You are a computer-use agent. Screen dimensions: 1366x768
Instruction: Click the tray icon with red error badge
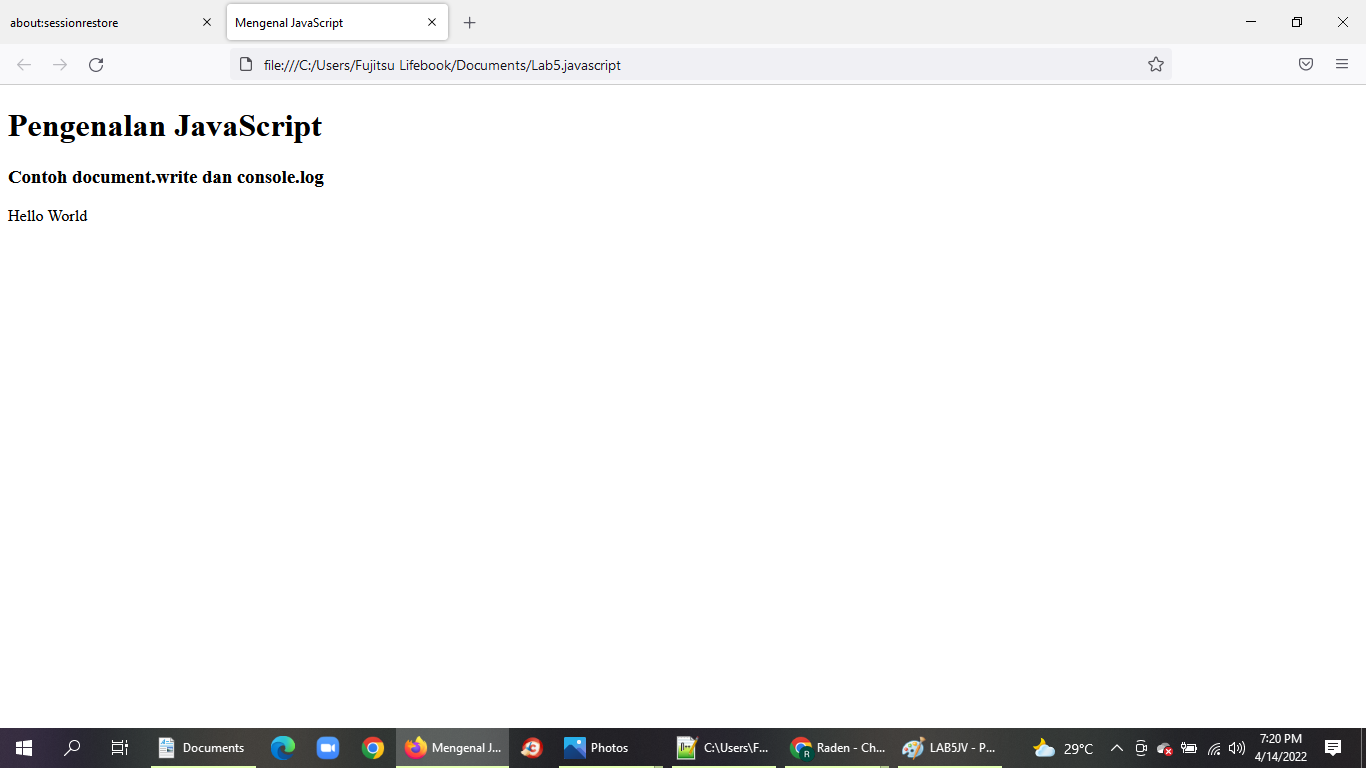point(1165,748)
